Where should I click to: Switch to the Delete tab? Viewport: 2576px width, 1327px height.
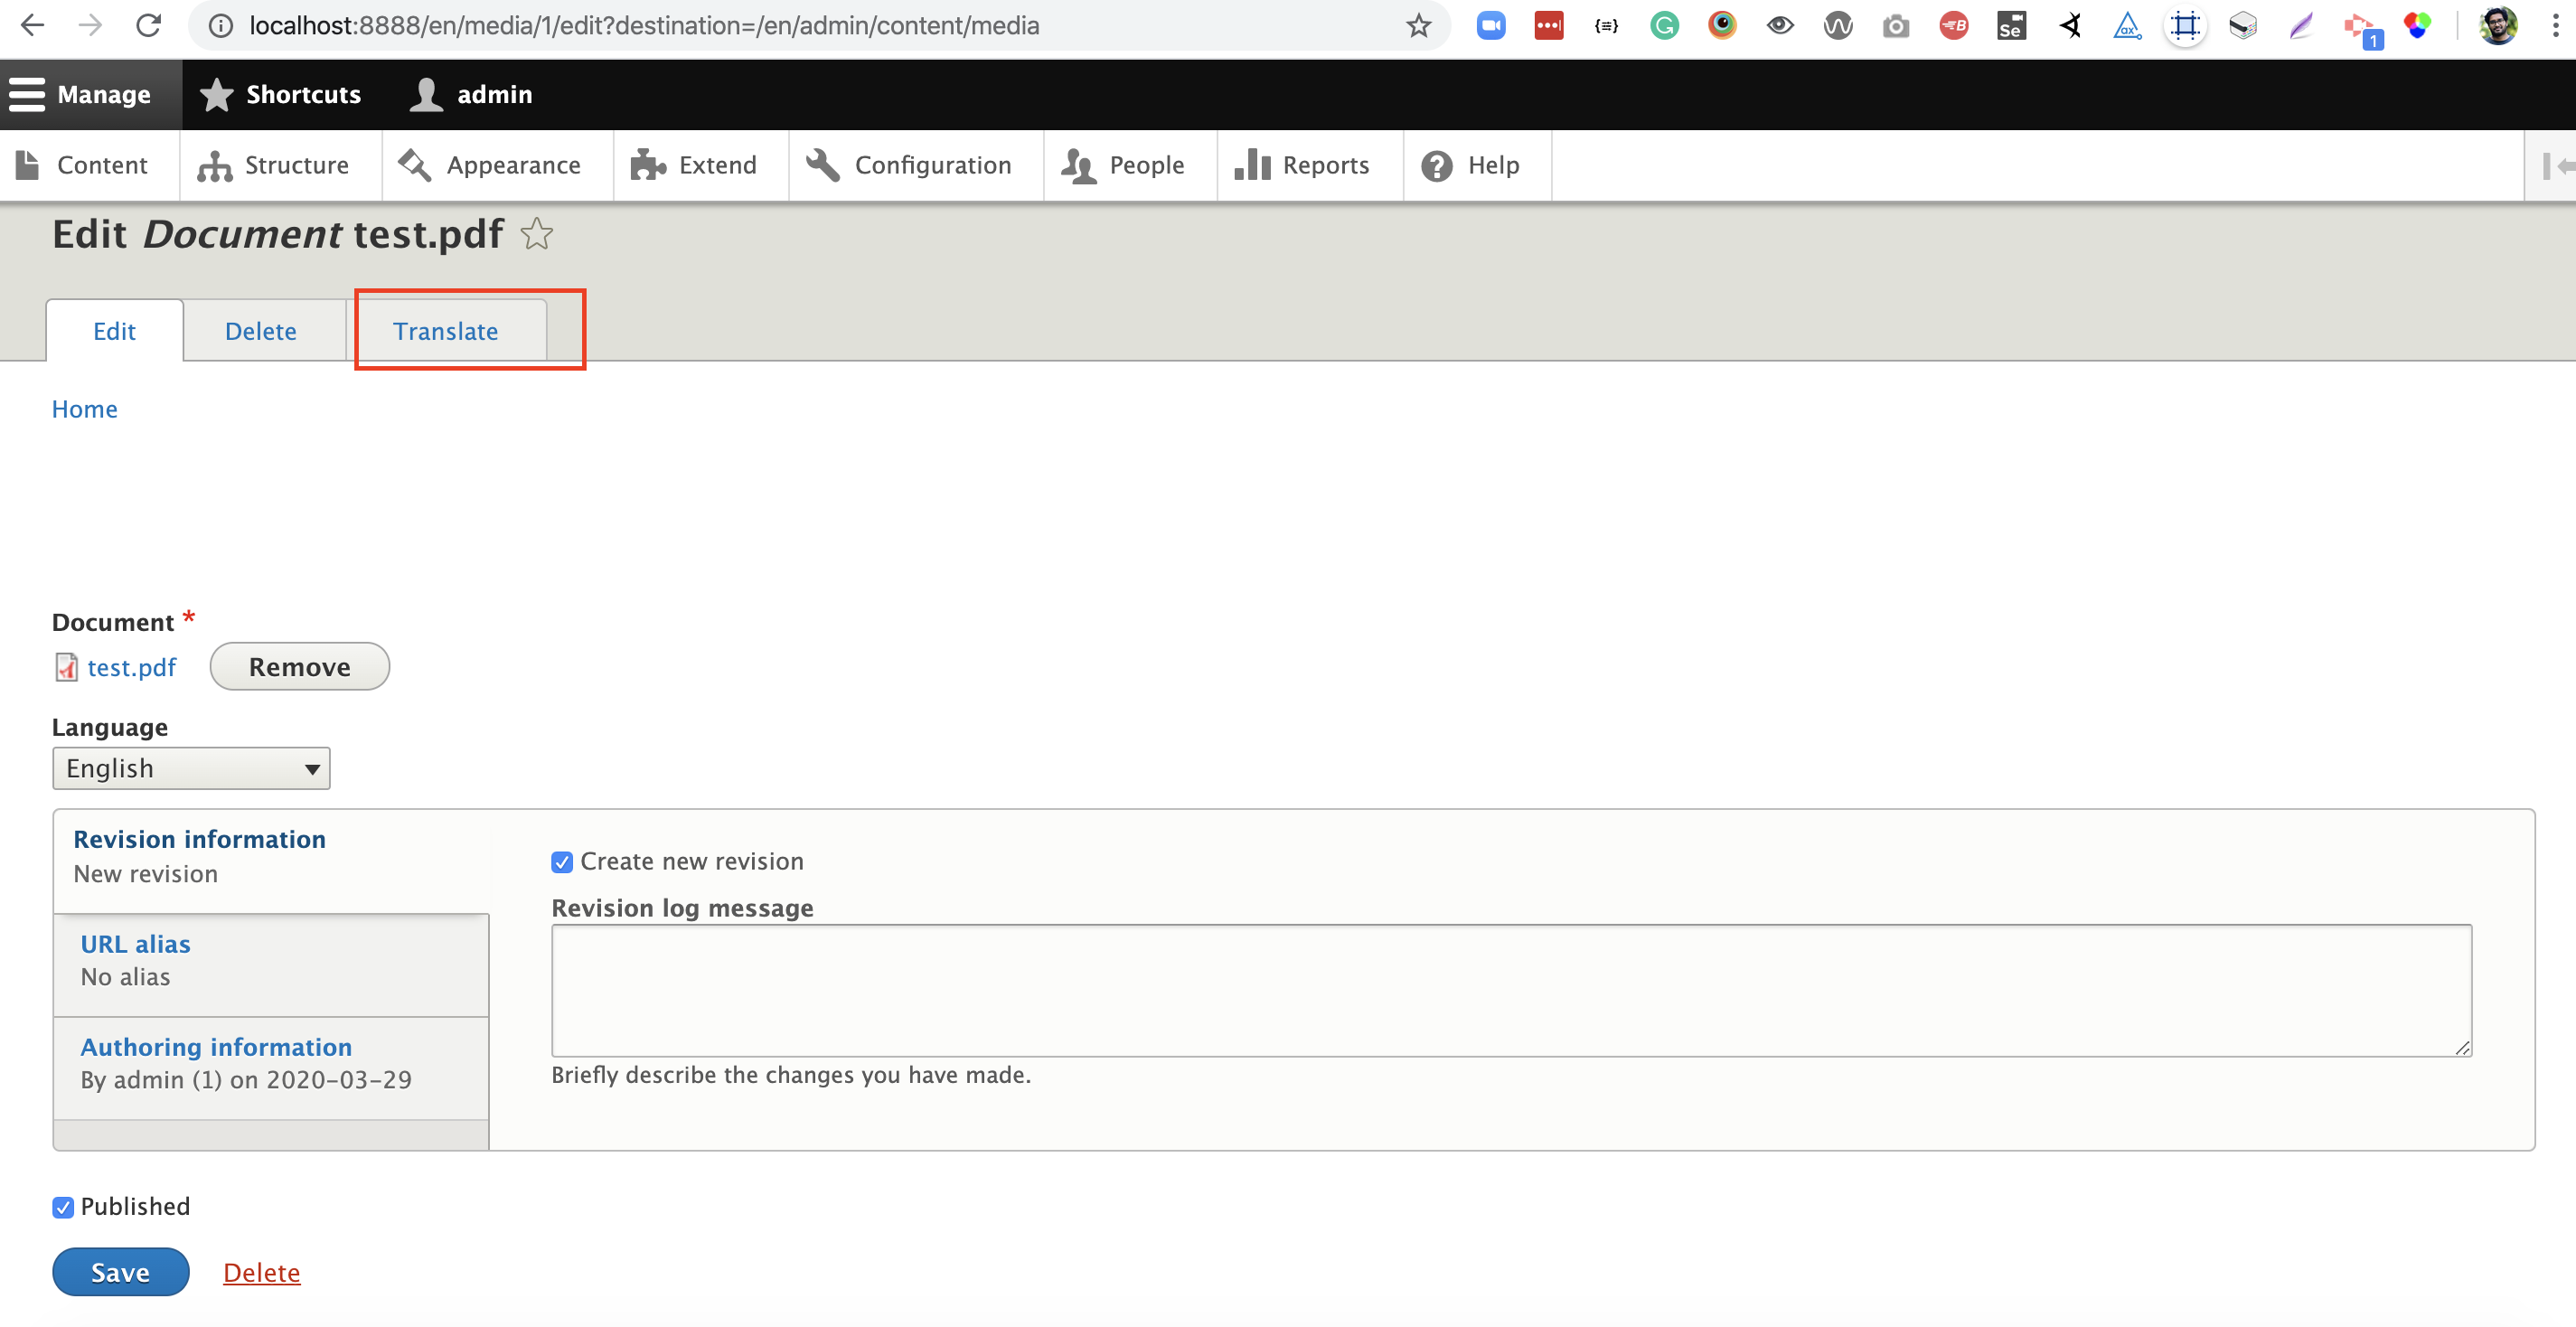coord(260,330)
